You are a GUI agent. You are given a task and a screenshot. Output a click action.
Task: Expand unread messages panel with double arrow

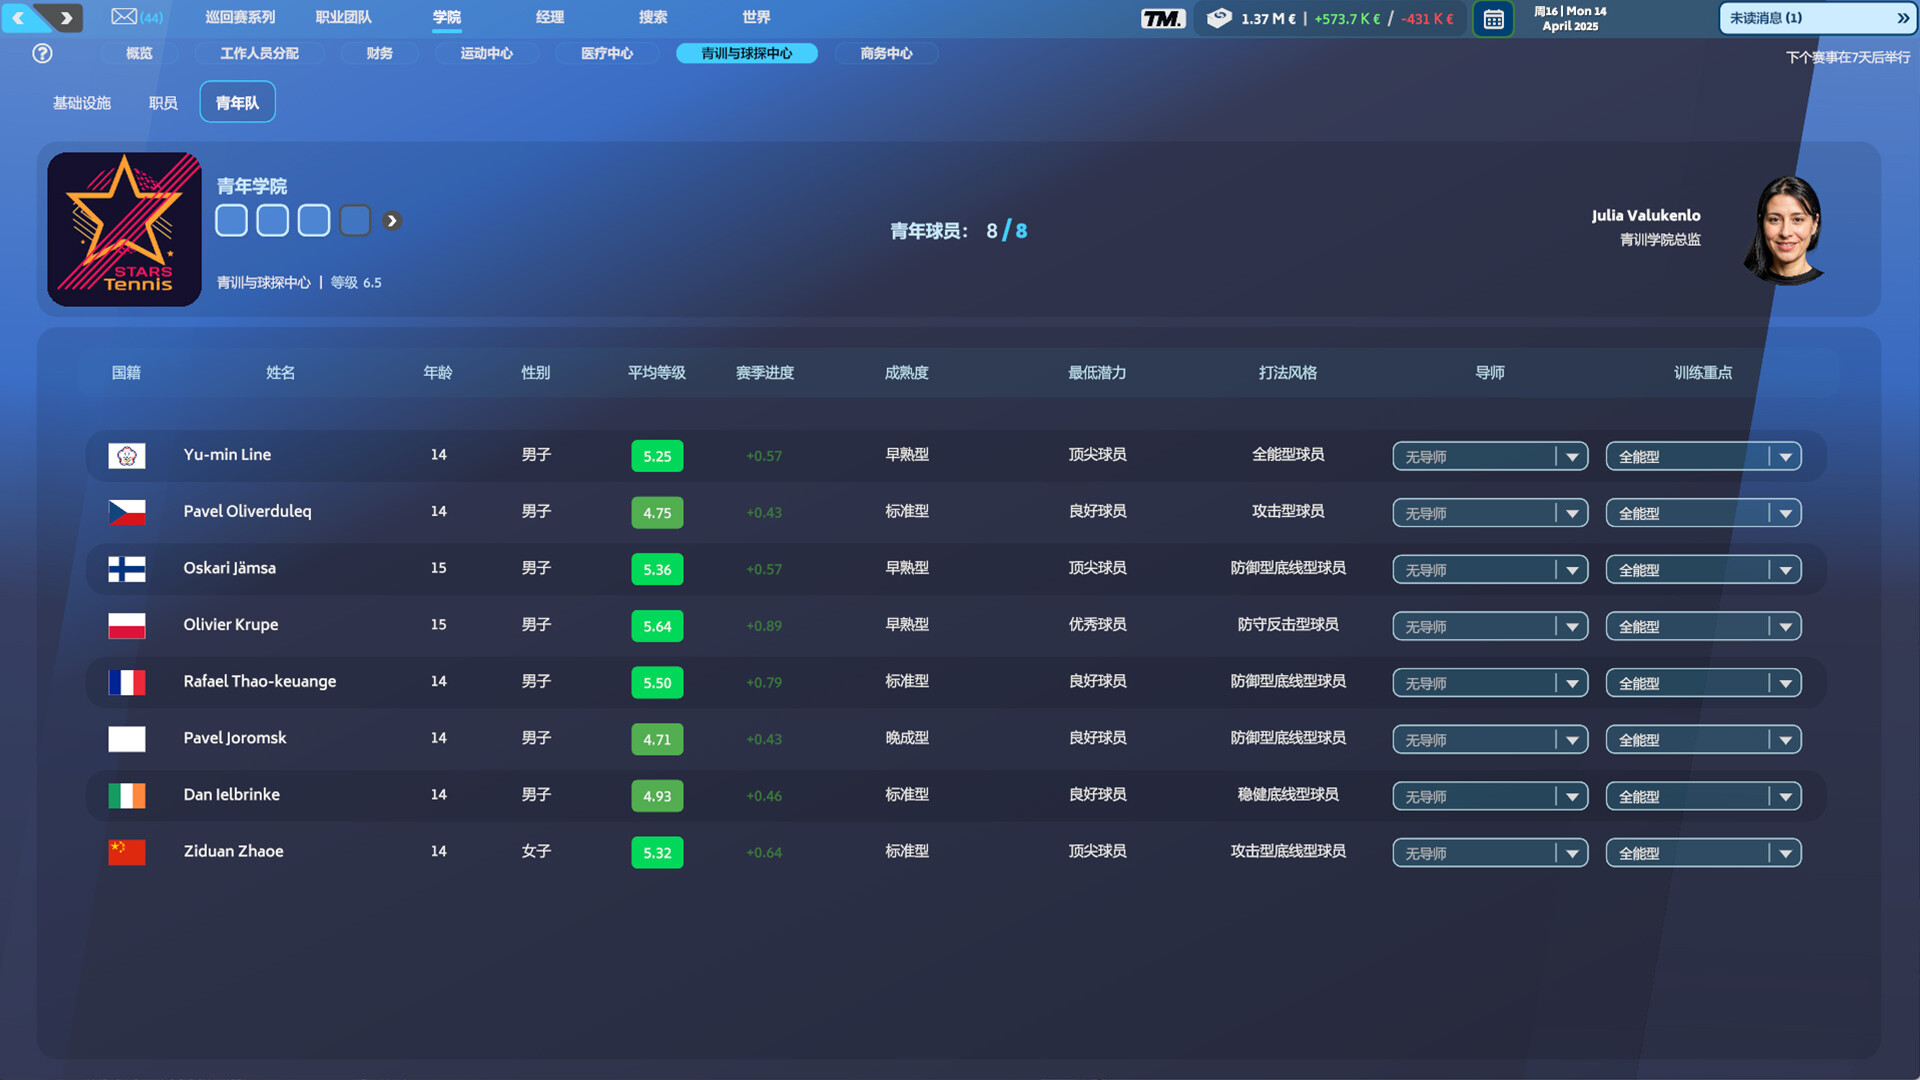(x=1902, y=18)
